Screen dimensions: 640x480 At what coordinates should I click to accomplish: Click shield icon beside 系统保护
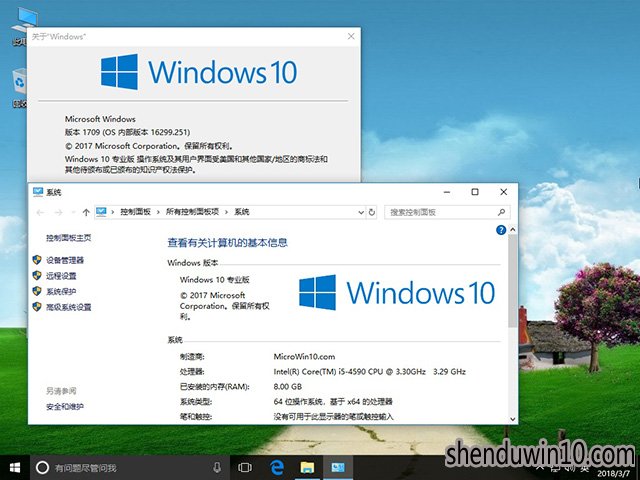tap(37, 291)
